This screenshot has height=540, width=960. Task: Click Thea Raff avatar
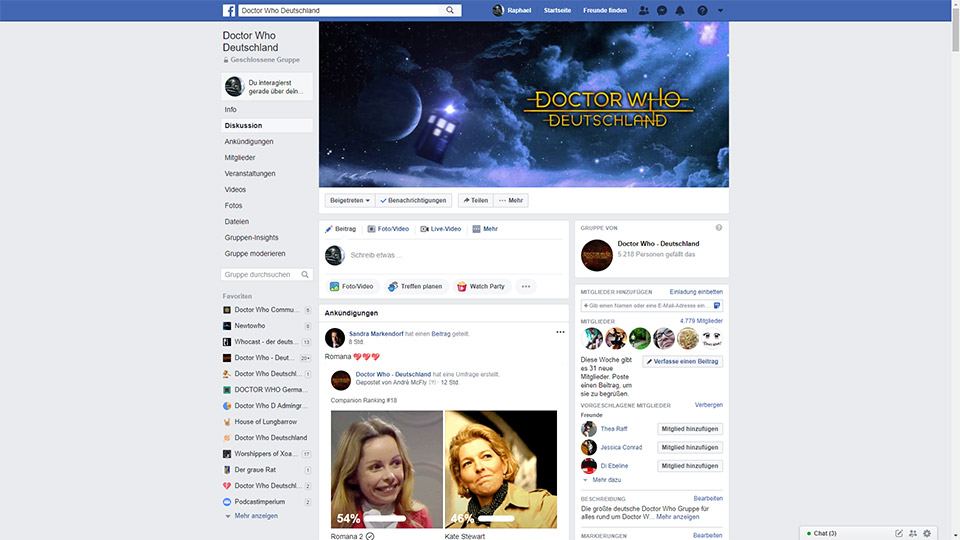pyautogui.click(x=588, y=429)
